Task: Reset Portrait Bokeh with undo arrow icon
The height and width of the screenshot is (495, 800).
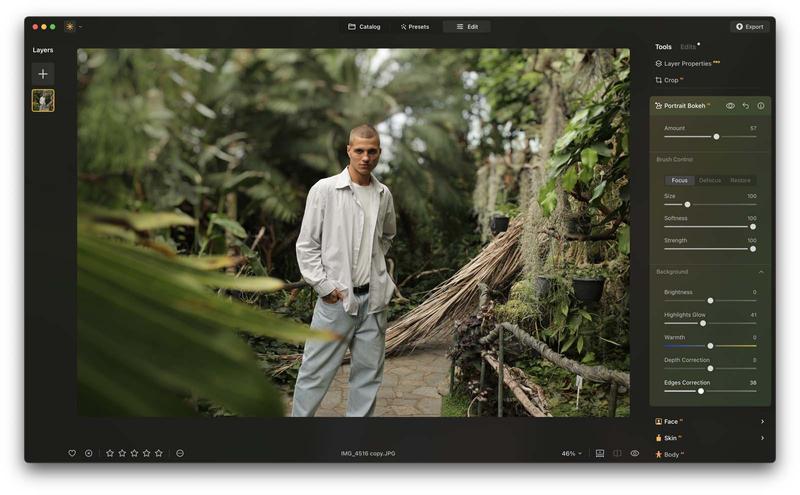Action: (x=745, y=106)
